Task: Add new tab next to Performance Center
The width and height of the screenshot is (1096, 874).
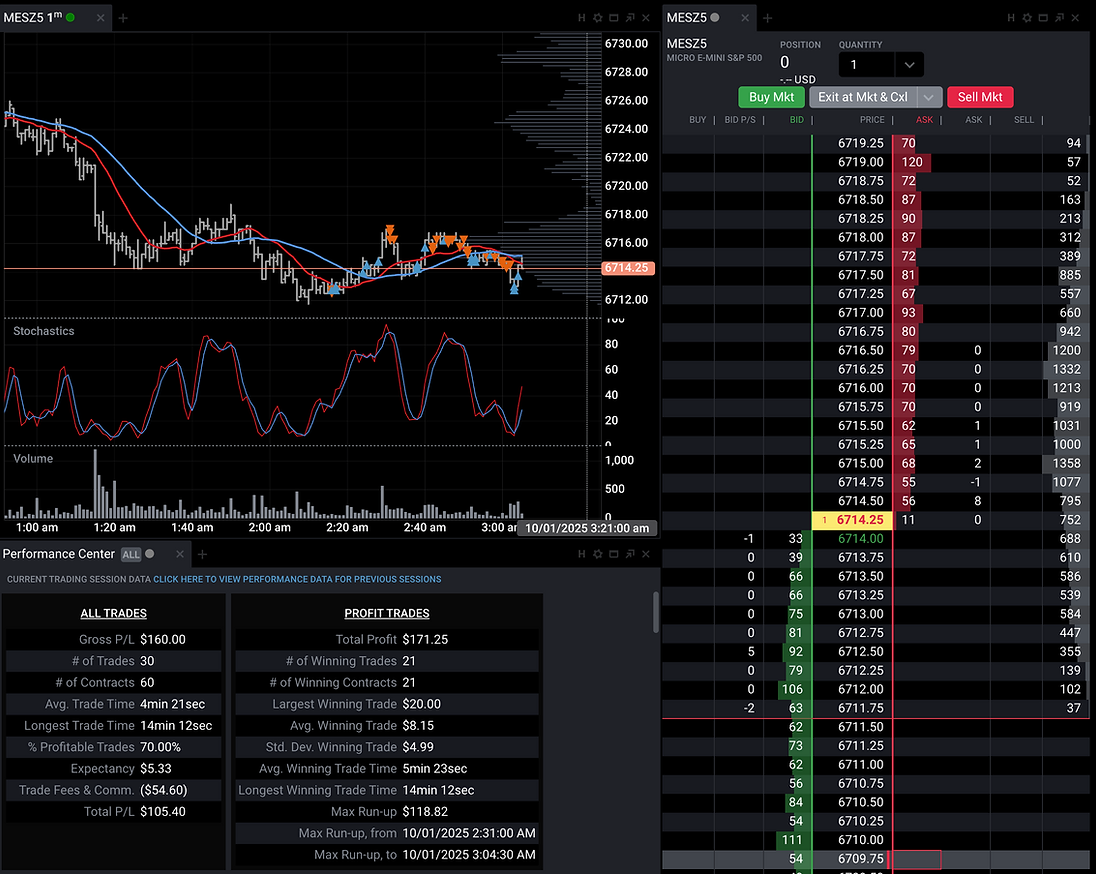Action: [x=202, y=554]
